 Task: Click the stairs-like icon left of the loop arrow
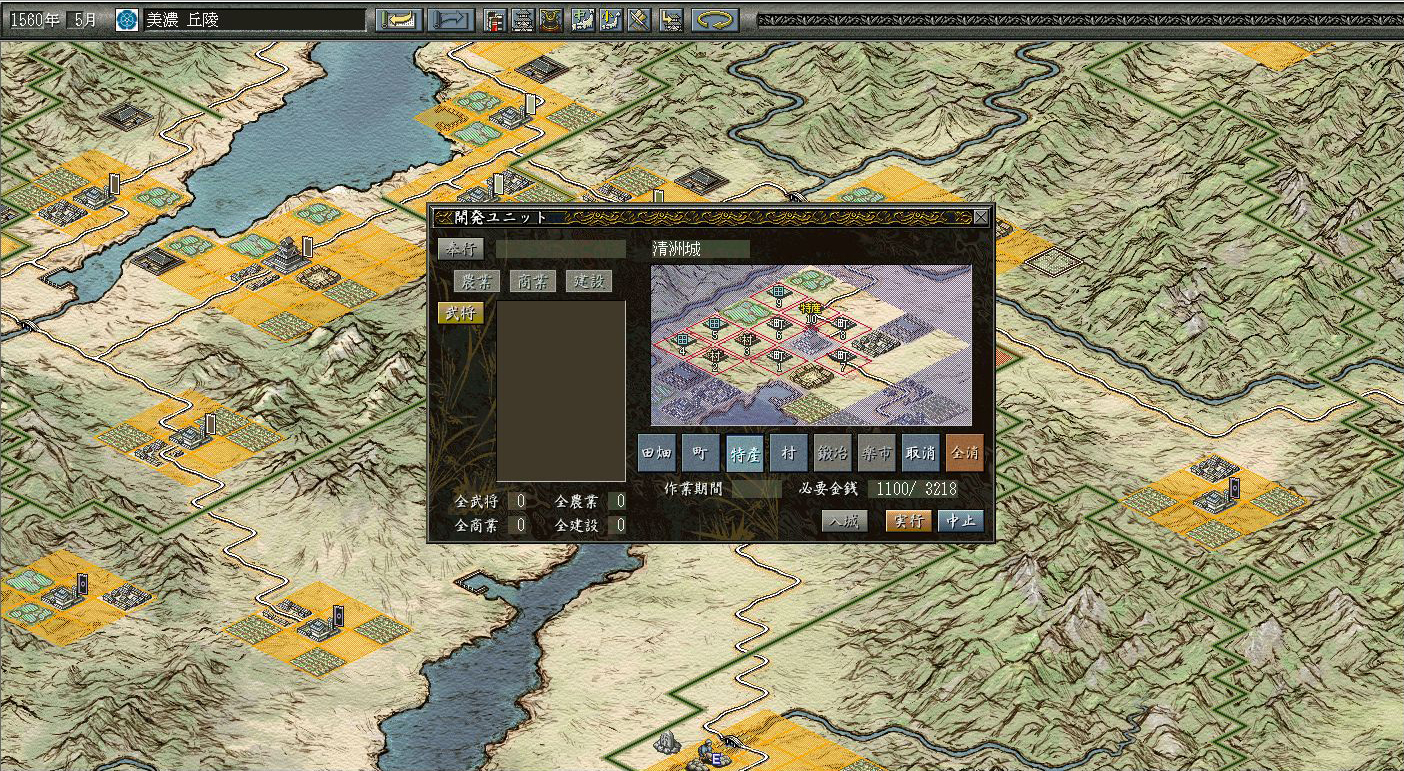tap(671, 20)
